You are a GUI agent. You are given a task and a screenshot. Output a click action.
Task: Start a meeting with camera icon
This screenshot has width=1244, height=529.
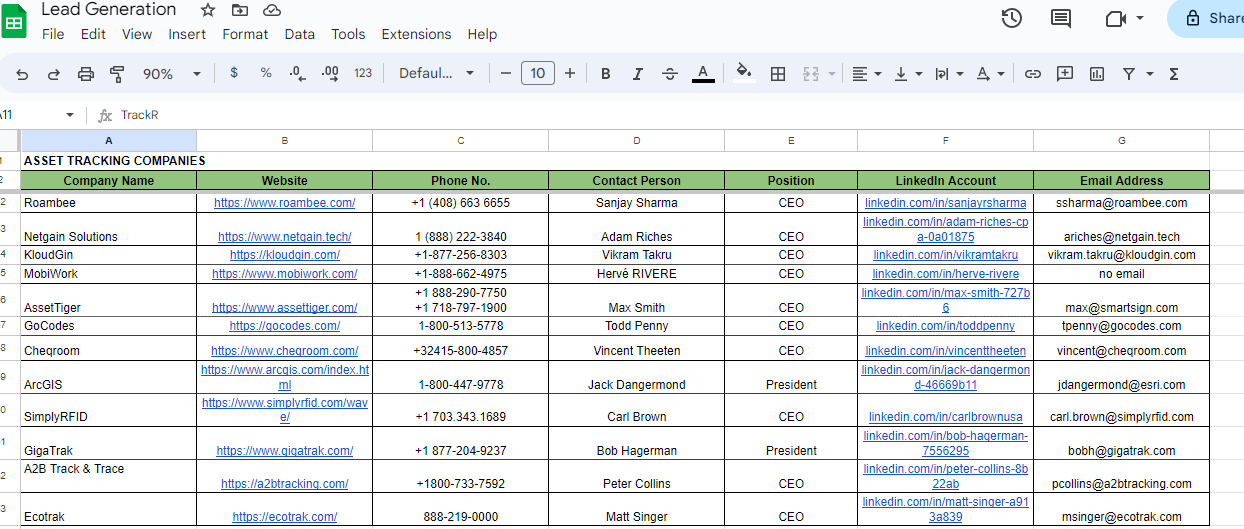(x=1116, y=18)
